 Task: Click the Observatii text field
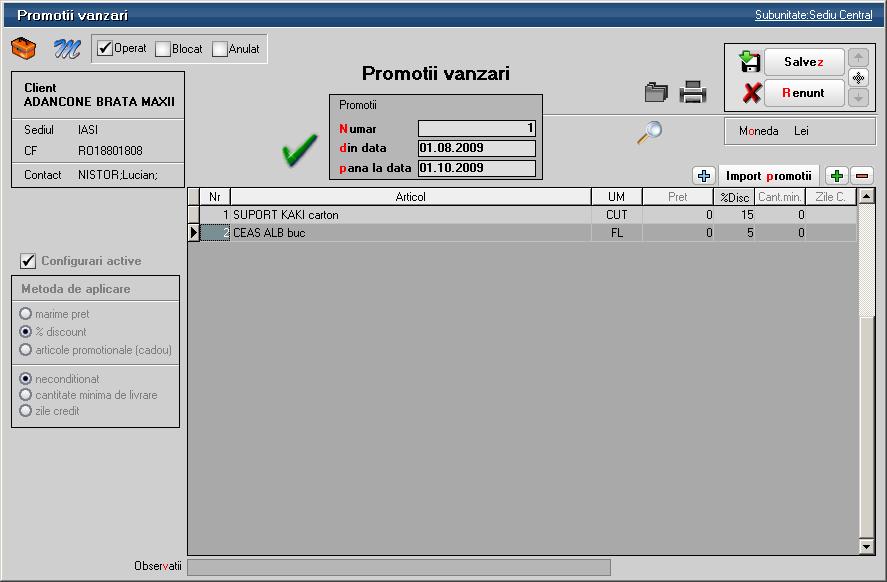[399, 567]
